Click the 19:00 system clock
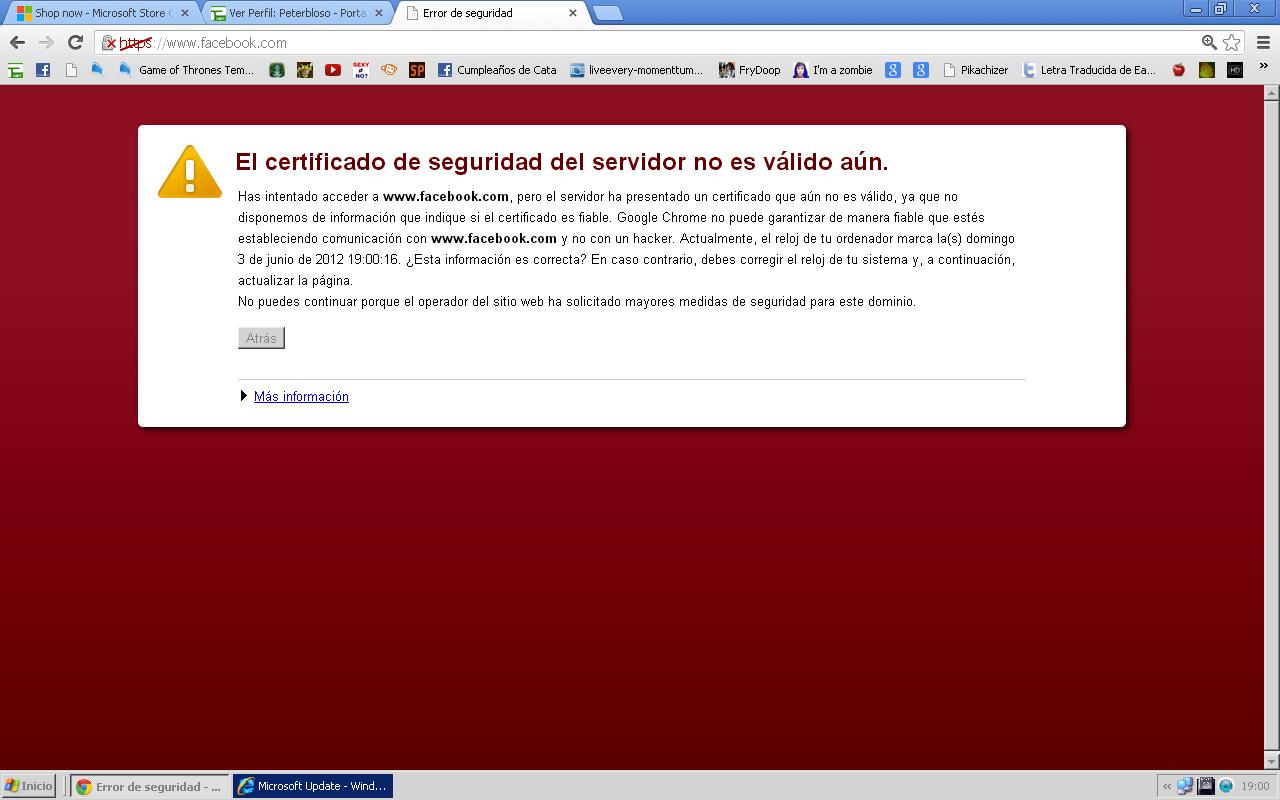The image size is (1280, 800). click(x=1255, y=787)
